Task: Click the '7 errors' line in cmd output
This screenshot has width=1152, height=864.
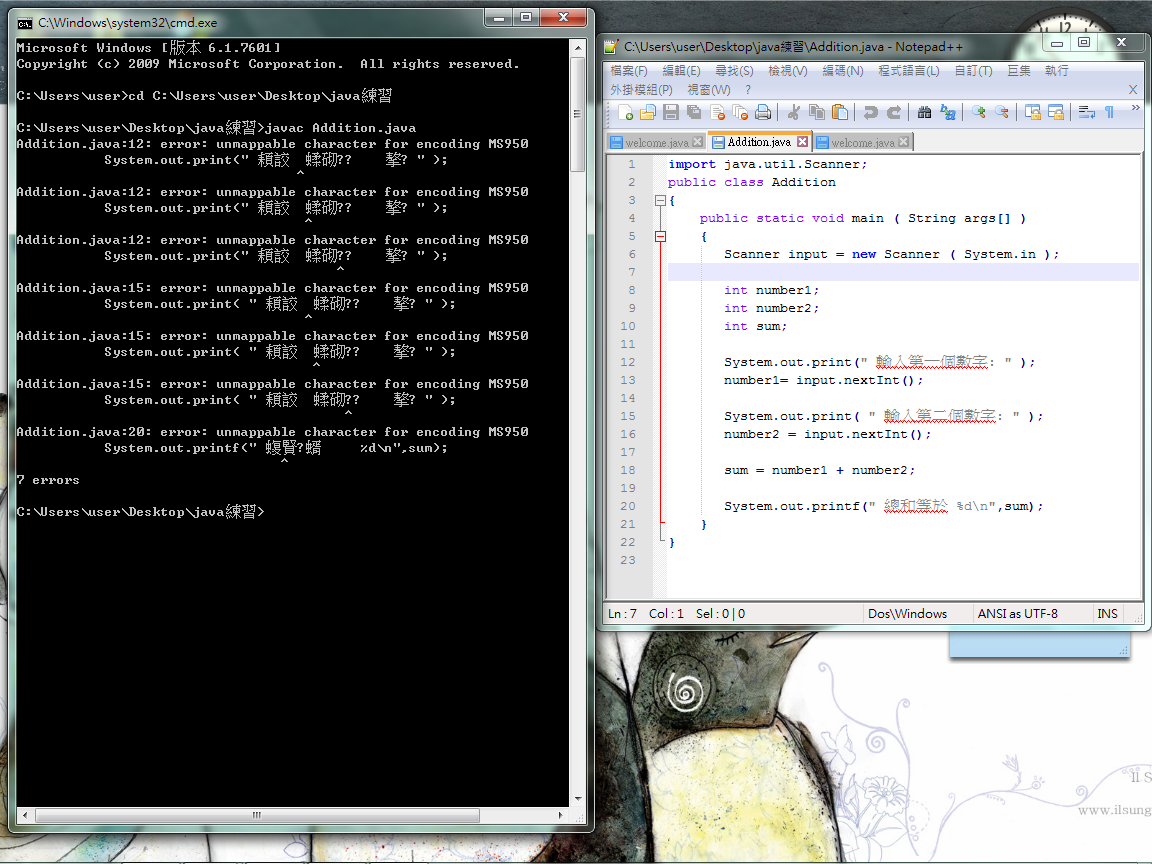Action: tap(48, 480)
